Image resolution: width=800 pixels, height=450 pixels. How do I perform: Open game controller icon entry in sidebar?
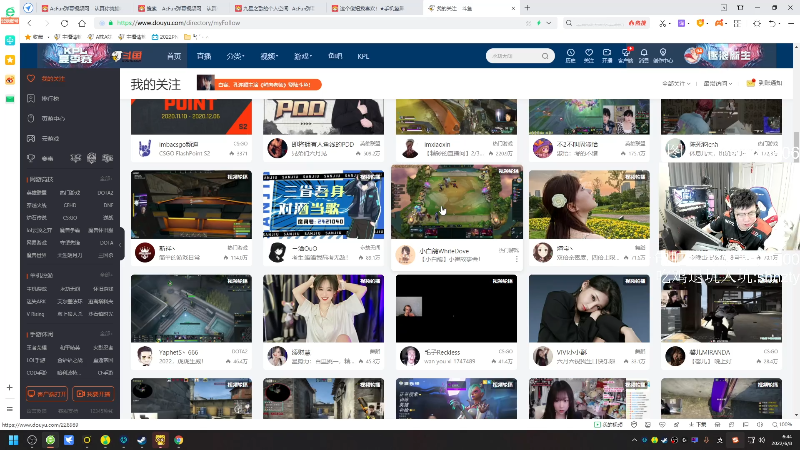(31, 138)
